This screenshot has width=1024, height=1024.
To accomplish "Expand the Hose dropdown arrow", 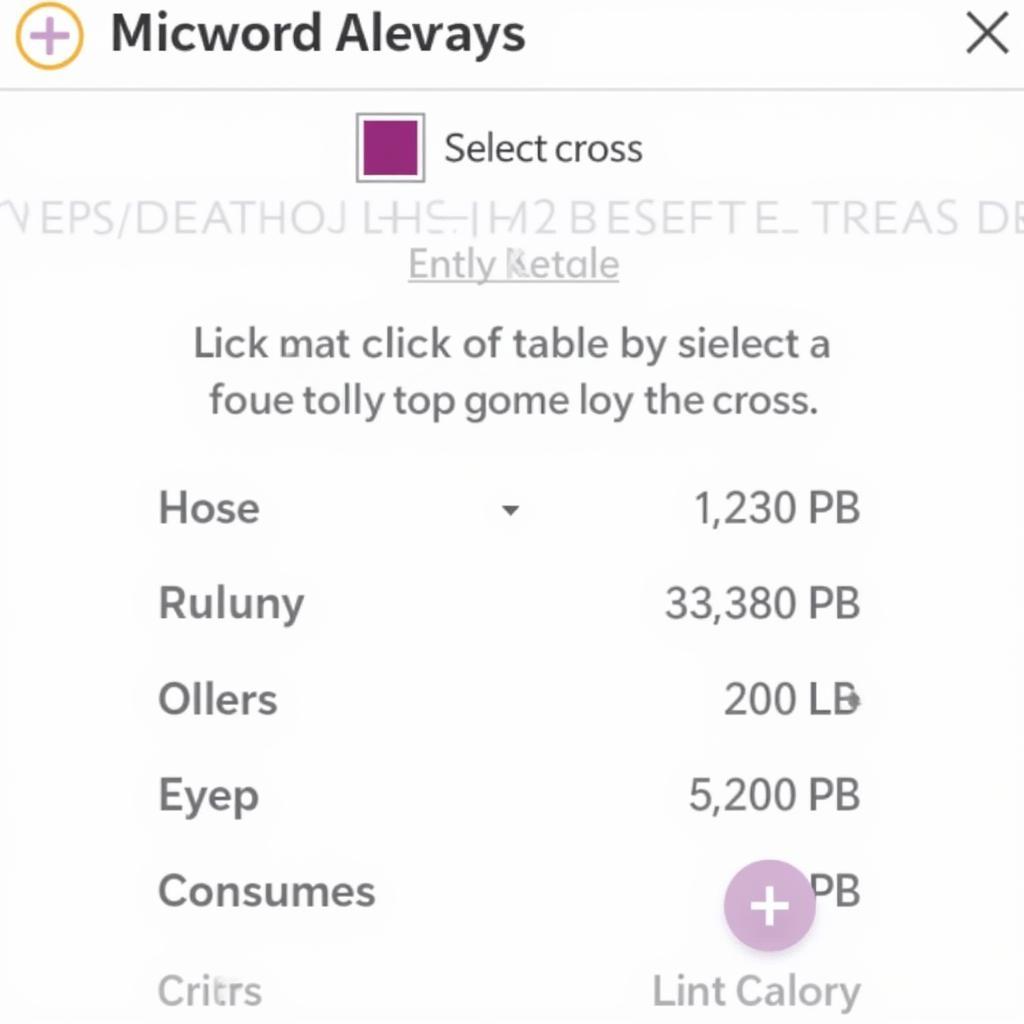I will [510, 510].
